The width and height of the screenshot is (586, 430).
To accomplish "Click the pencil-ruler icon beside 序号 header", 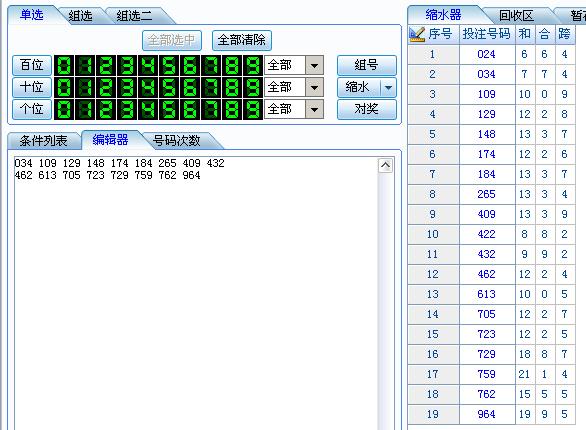I will point(417,34).
